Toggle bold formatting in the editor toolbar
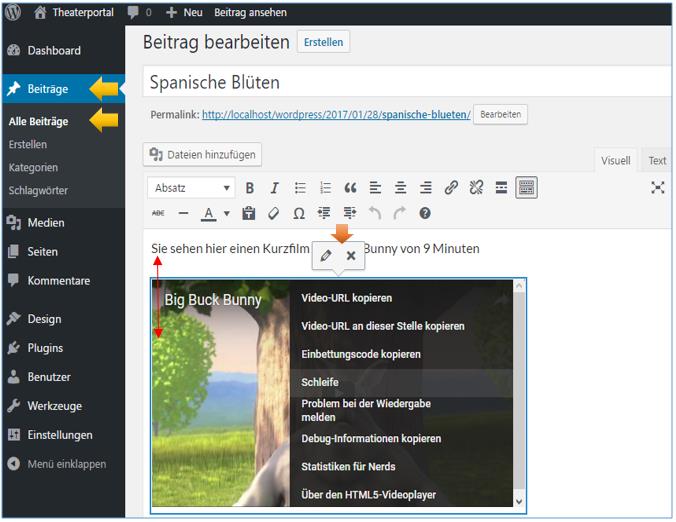Image resolution: width=676 pixels, height=522 pixels. 250,188
